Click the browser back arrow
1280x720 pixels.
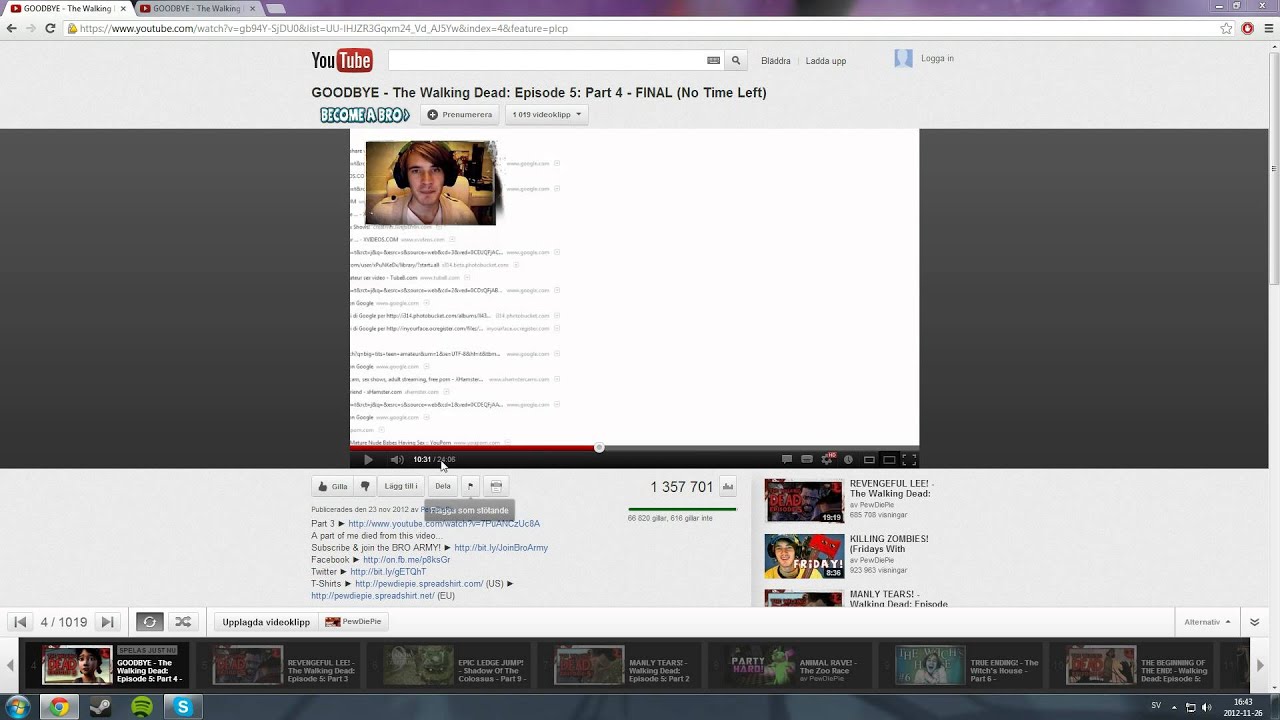[x=11, y=28]
